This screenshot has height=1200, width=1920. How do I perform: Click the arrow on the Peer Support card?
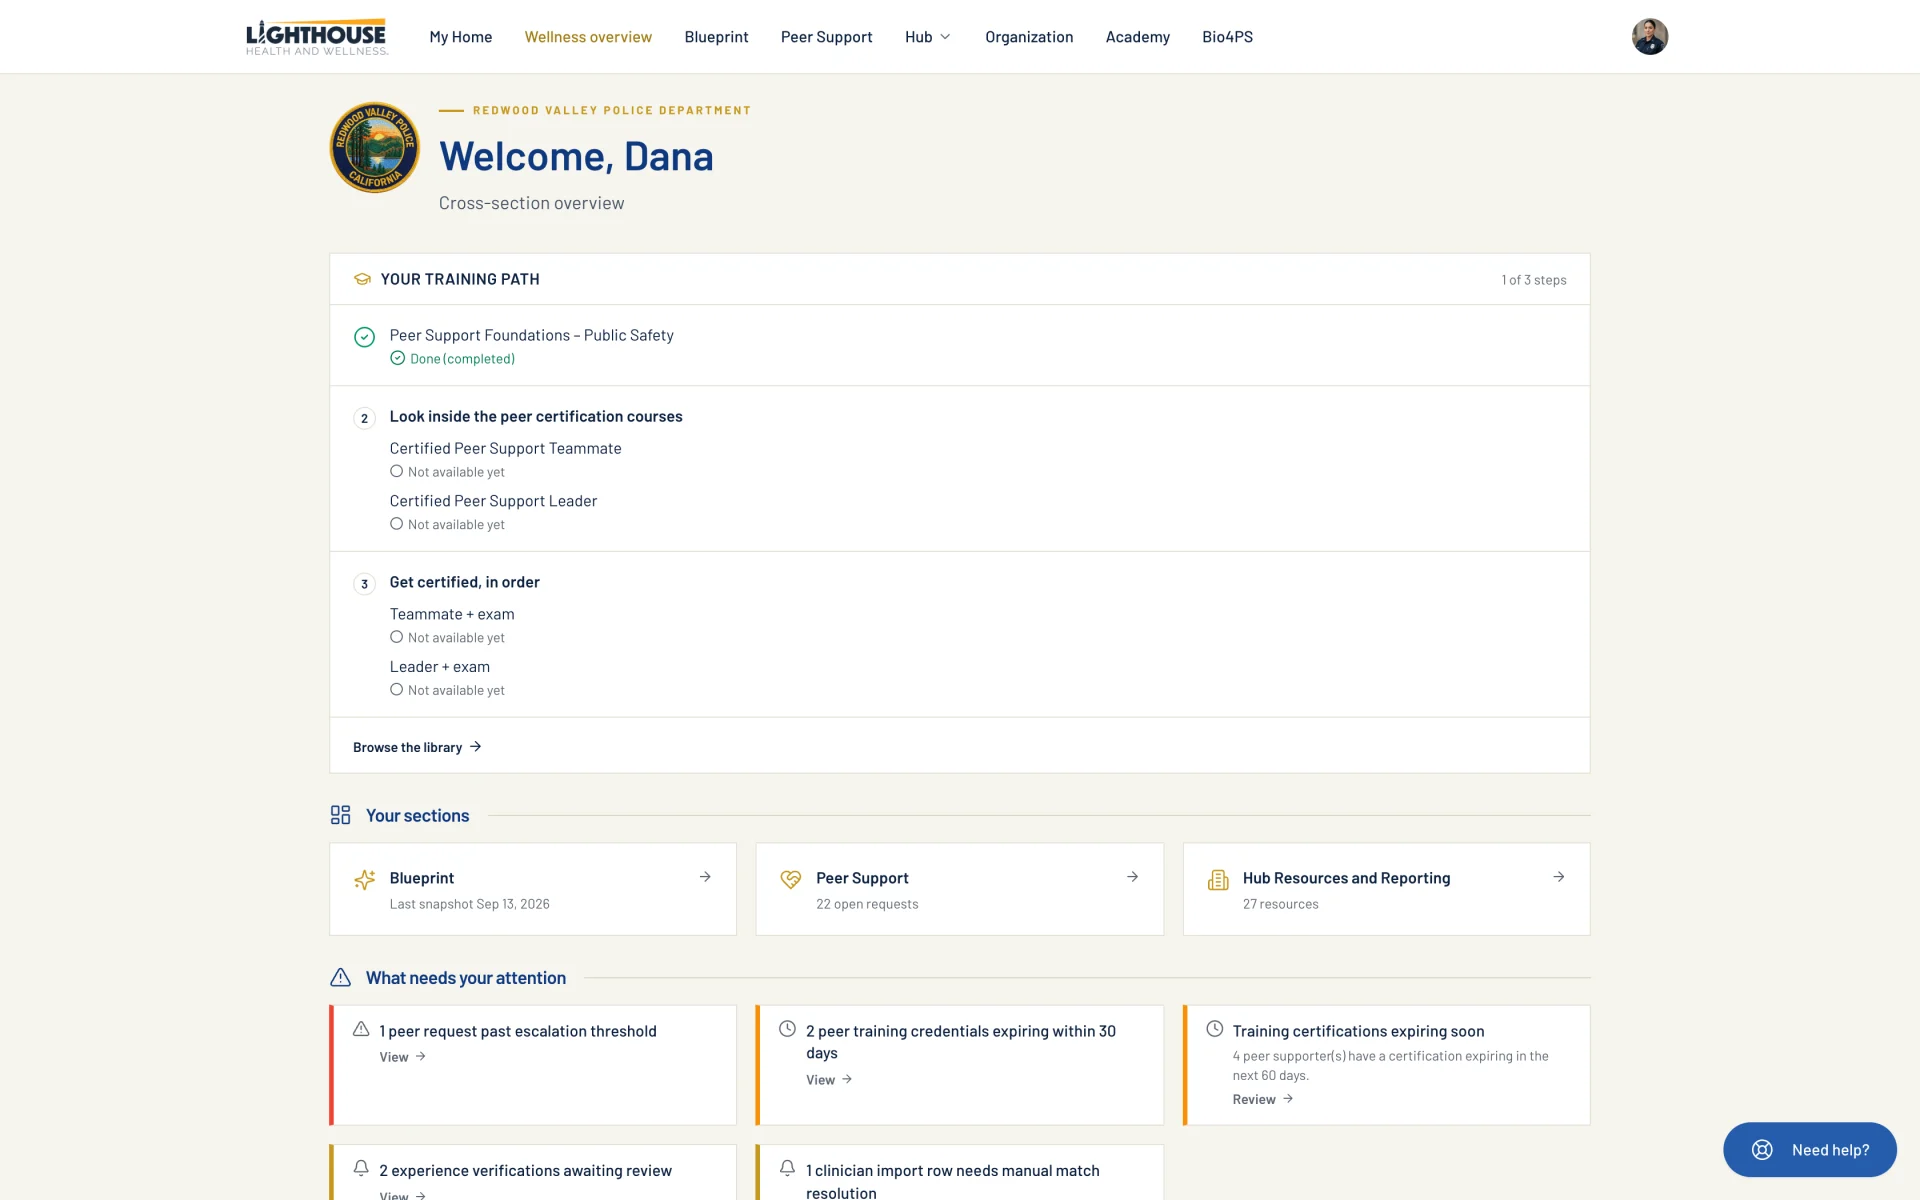(x=1132, y=877)
